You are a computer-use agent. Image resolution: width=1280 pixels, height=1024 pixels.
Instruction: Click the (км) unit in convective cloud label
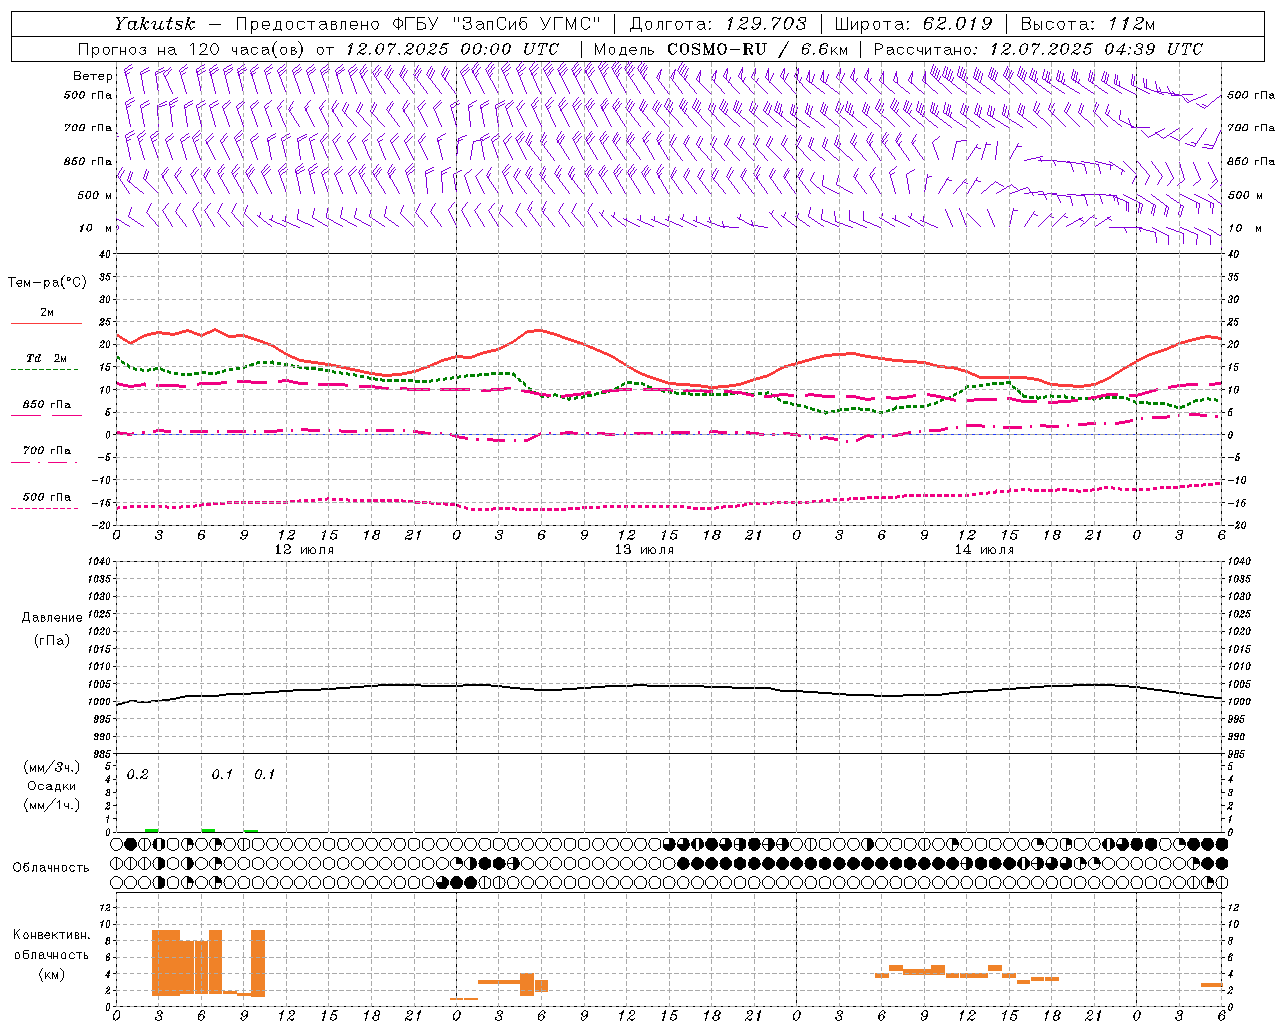tap(52, 974)
